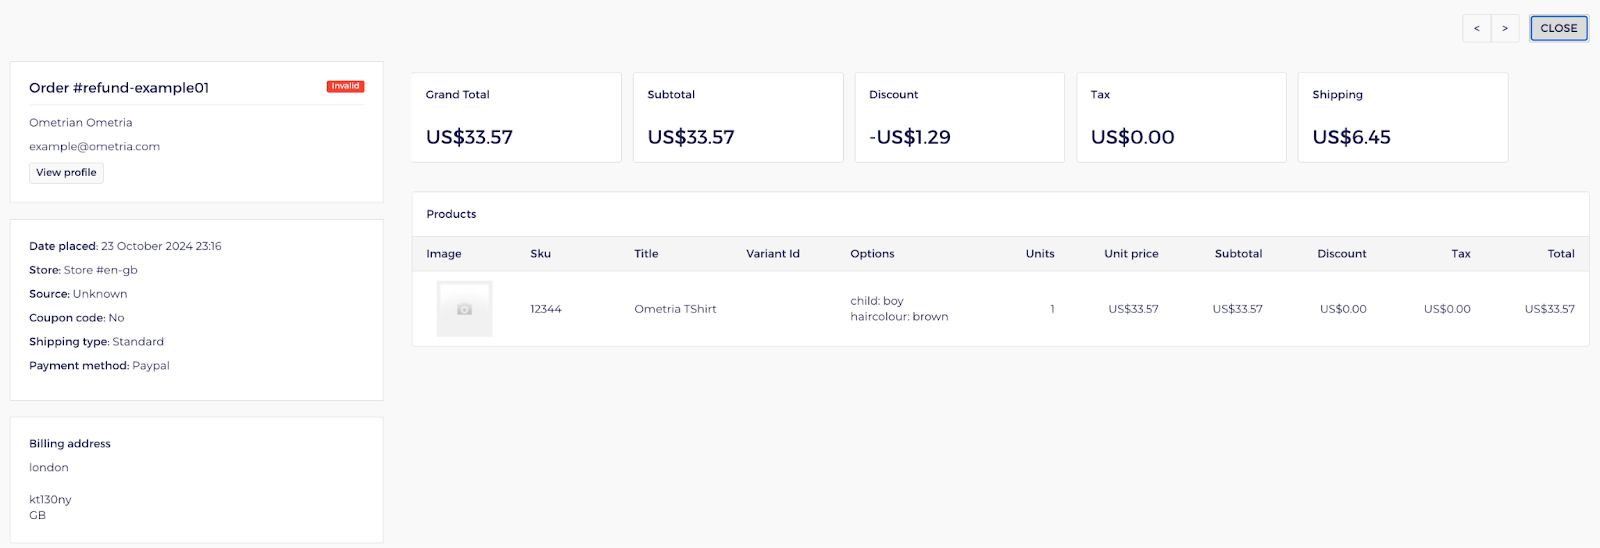1600x548 pixels.
Task: Go to previous order with left arrow
Action: pyautogui.click(x=1476, y=28)
